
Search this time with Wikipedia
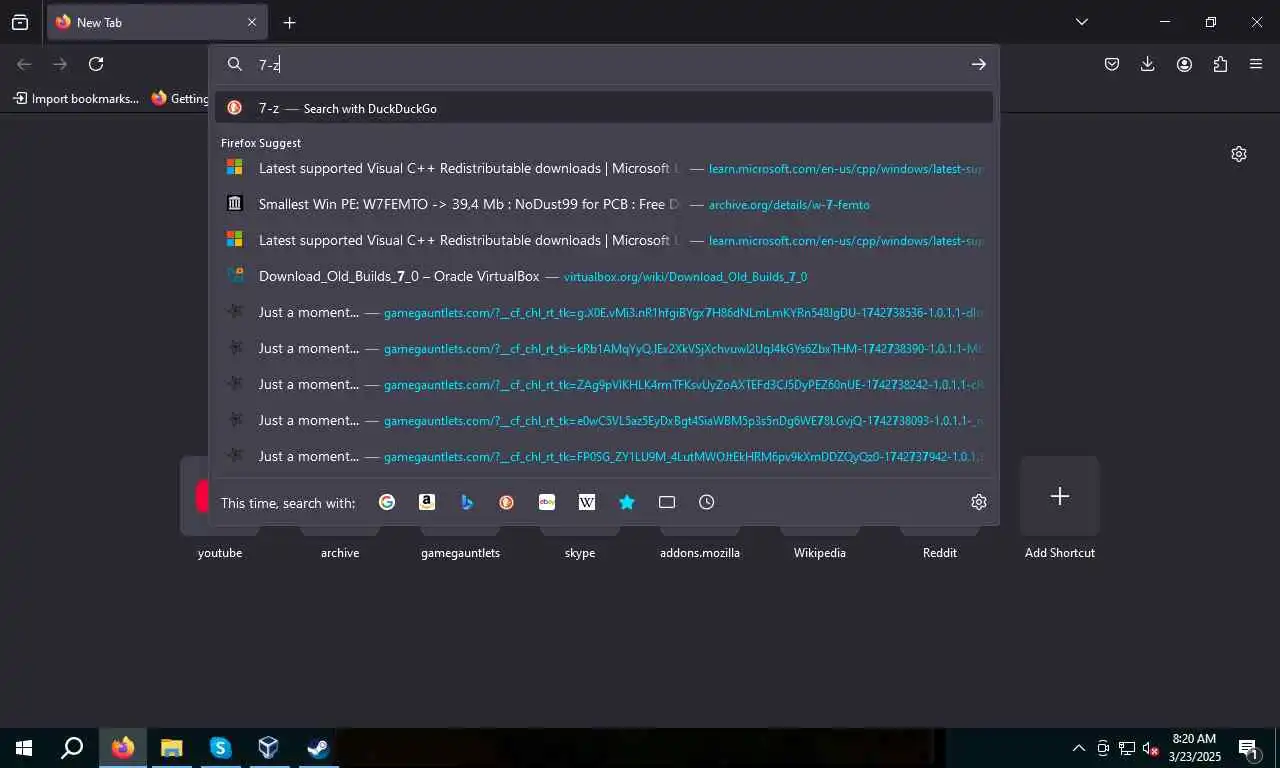tap(587, 502)
